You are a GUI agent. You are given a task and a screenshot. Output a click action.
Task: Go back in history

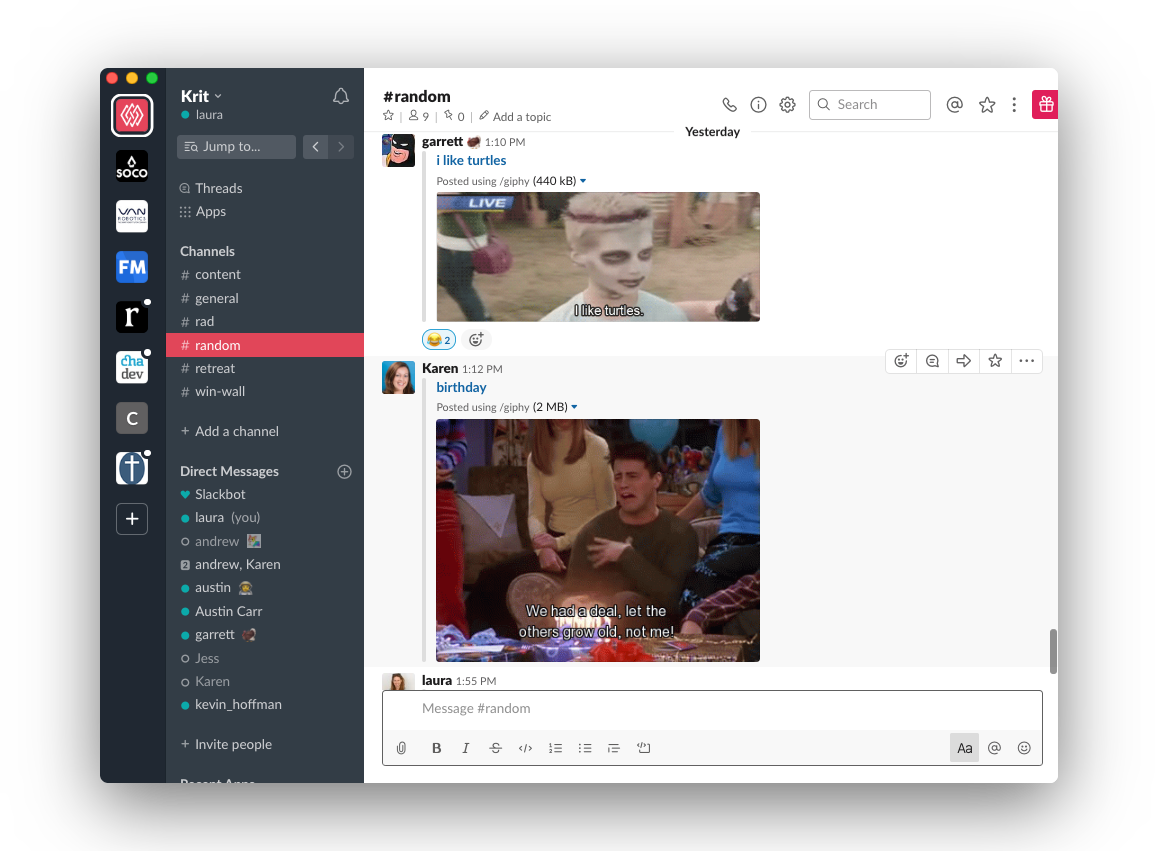[x=315, y=147]
